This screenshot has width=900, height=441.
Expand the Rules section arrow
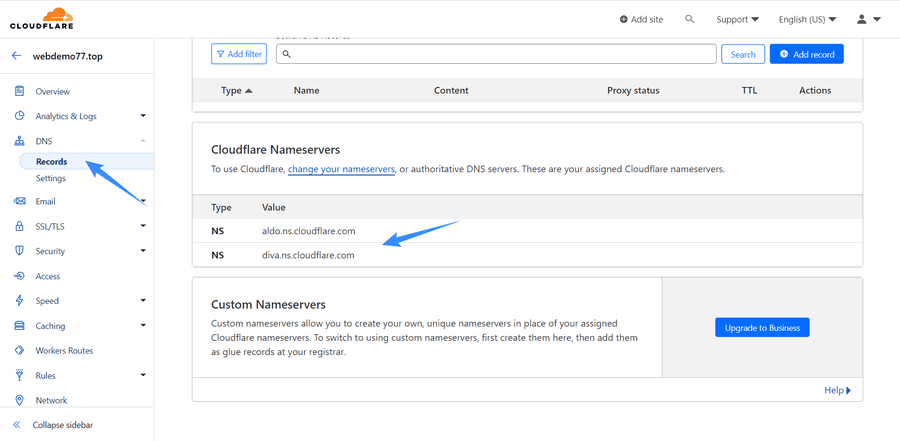click(143, 375)
